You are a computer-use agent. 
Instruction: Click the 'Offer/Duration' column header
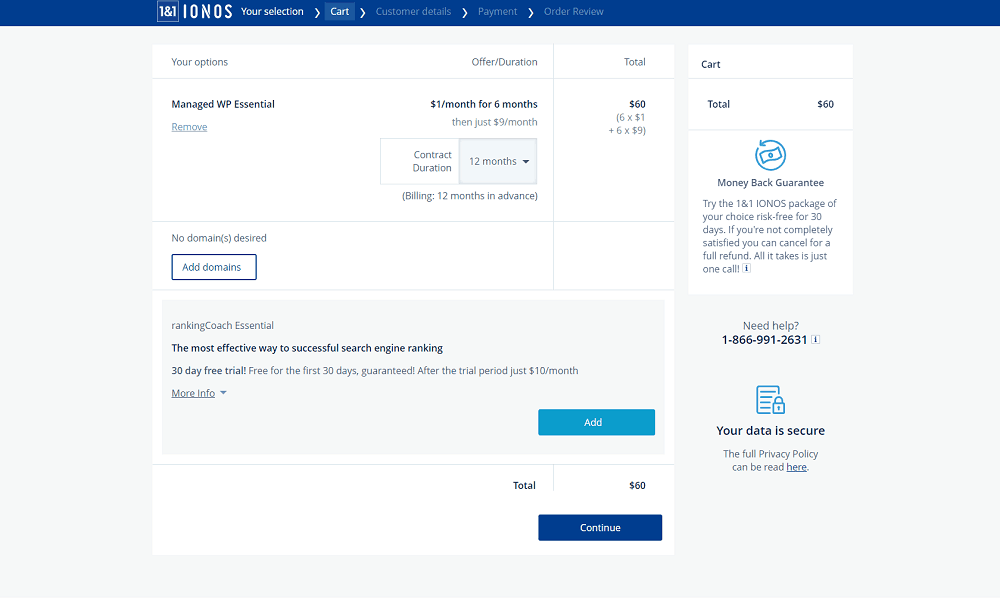tap(504, 62)
